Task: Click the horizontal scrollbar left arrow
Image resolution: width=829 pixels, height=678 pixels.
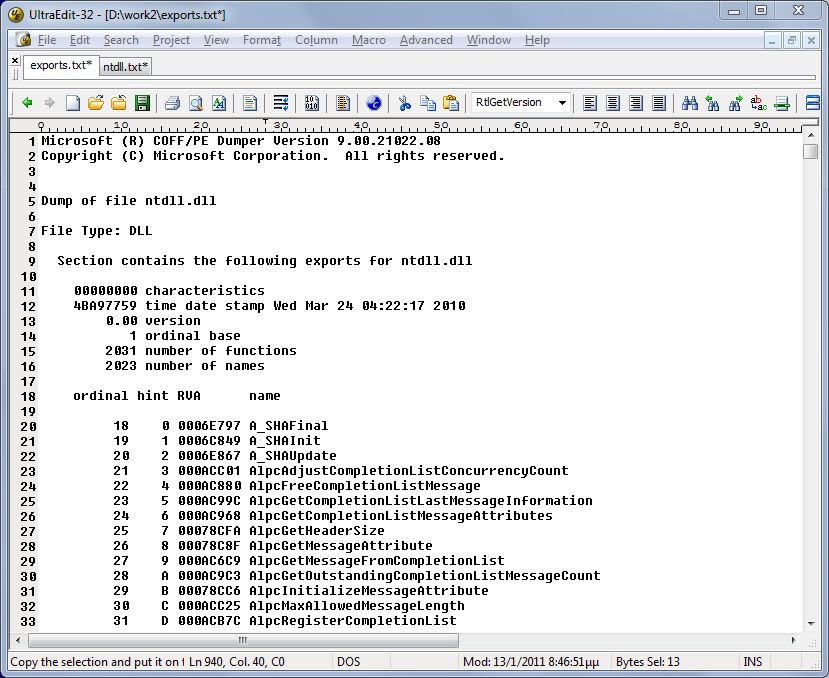Action: (x=19, y=640)
